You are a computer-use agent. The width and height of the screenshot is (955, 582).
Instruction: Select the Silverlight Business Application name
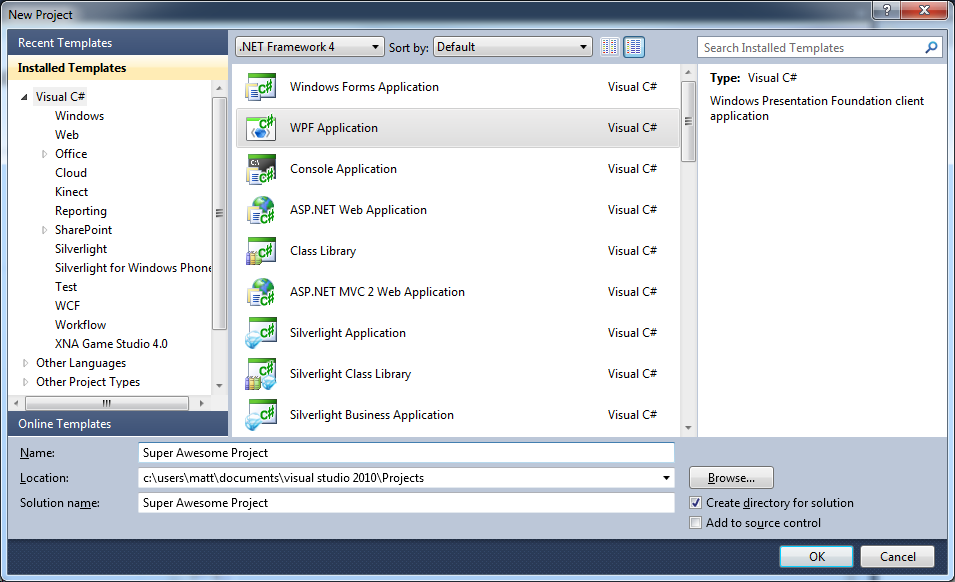click(372, 415)
